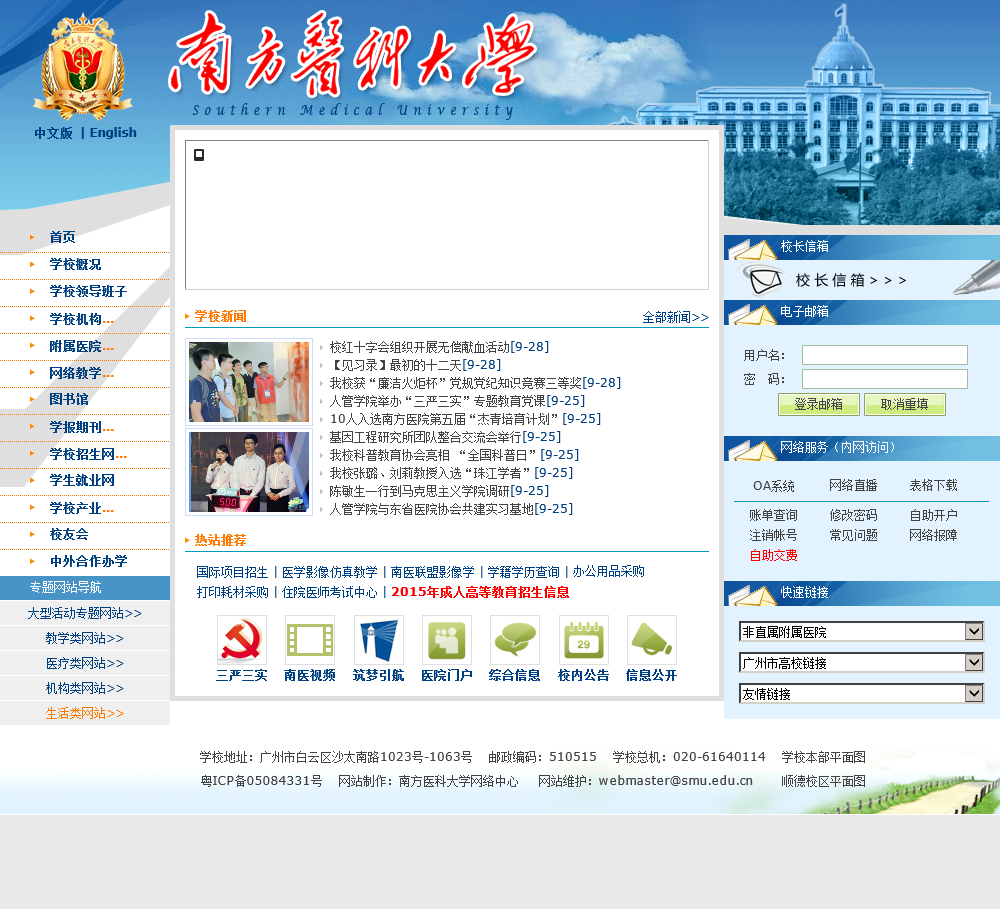The image size is (1000, 909).
Task: Click the envelope icon beside 校长信箱 >>>
Action: [764, 280]
